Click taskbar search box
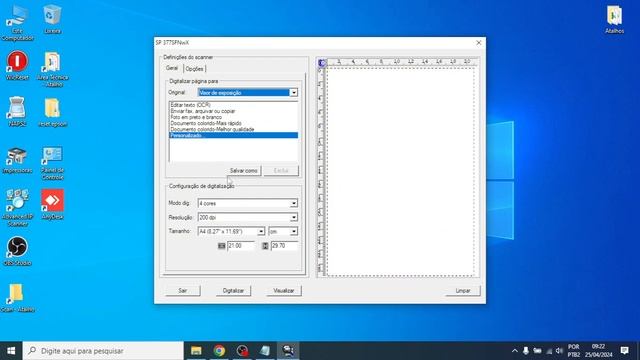Viewport: 640px width, 360px height. pos(103,351)
